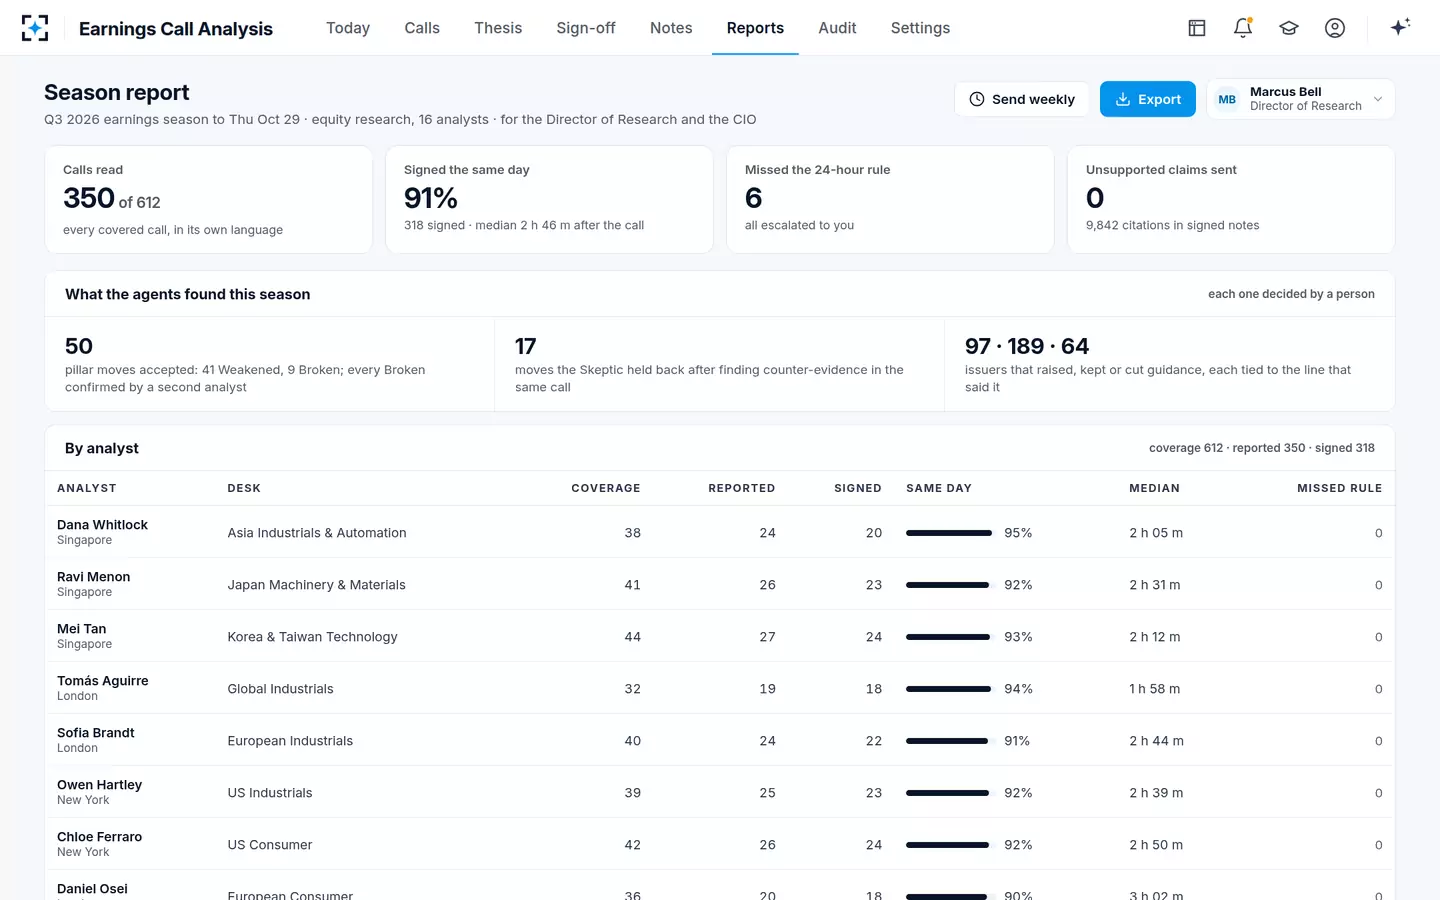Open the layout panel icon
This screenshot has height=900, width=1440.
coord(1197,28)
